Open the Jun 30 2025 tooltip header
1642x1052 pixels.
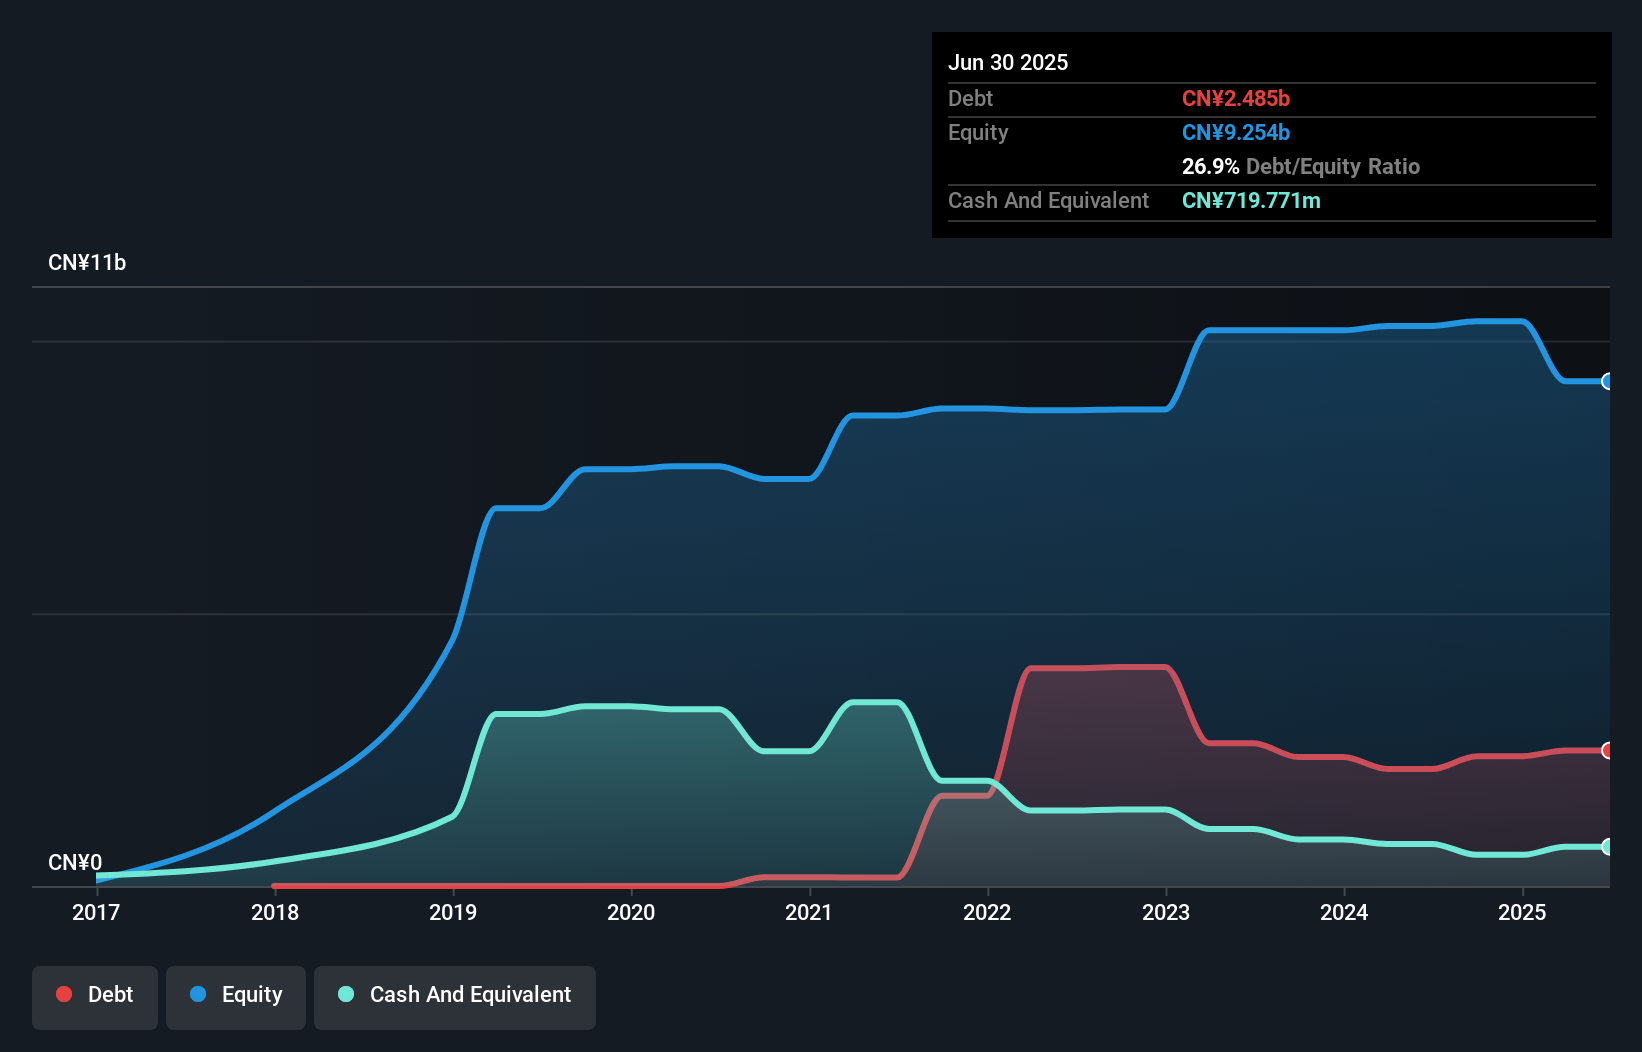(x=1008, y=62)
